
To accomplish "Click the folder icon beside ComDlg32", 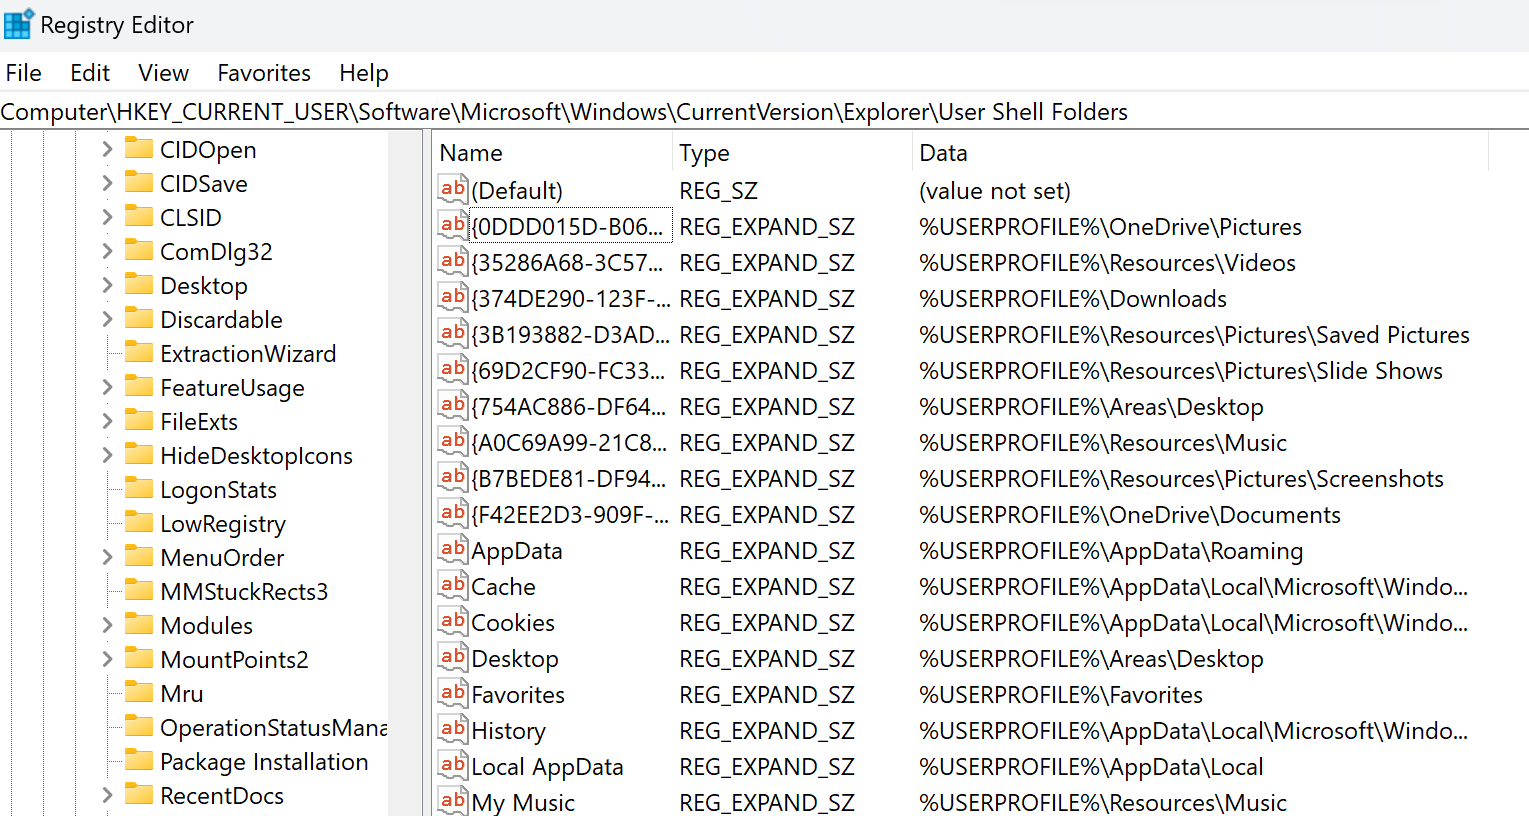I will point(139,251).
